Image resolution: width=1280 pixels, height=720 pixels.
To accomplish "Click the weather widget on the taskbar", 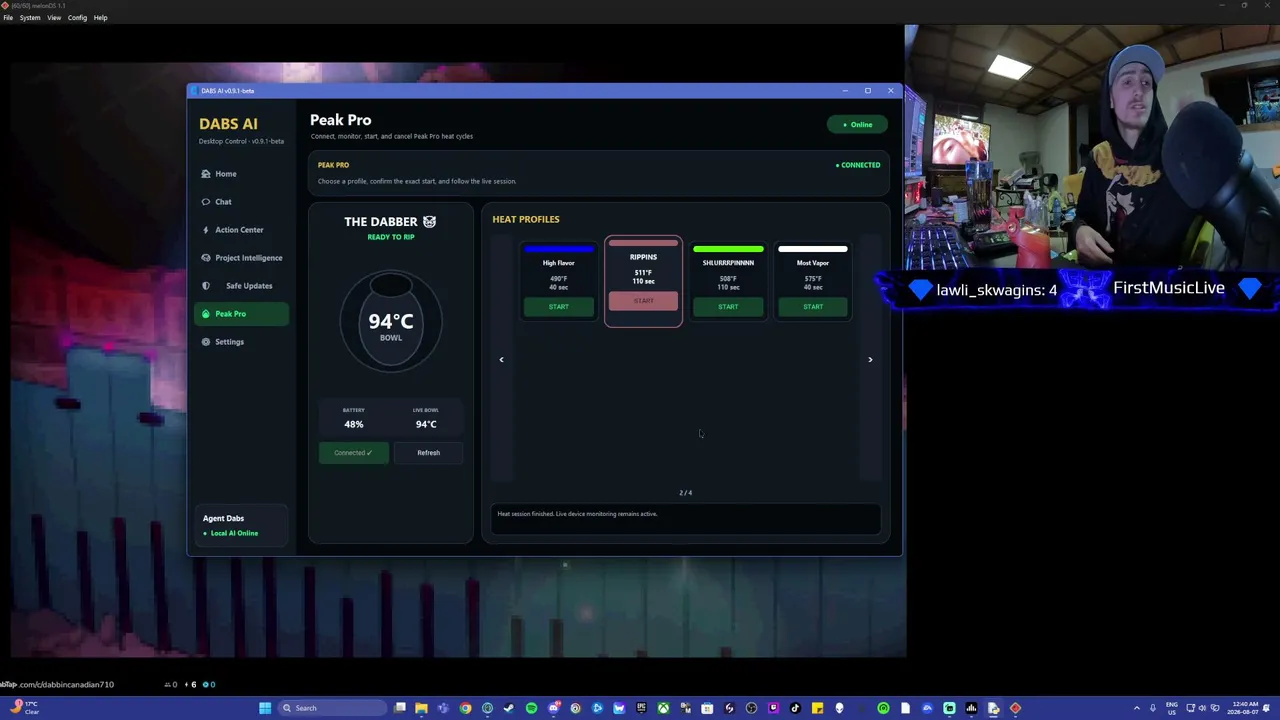I will click(24, 708).
